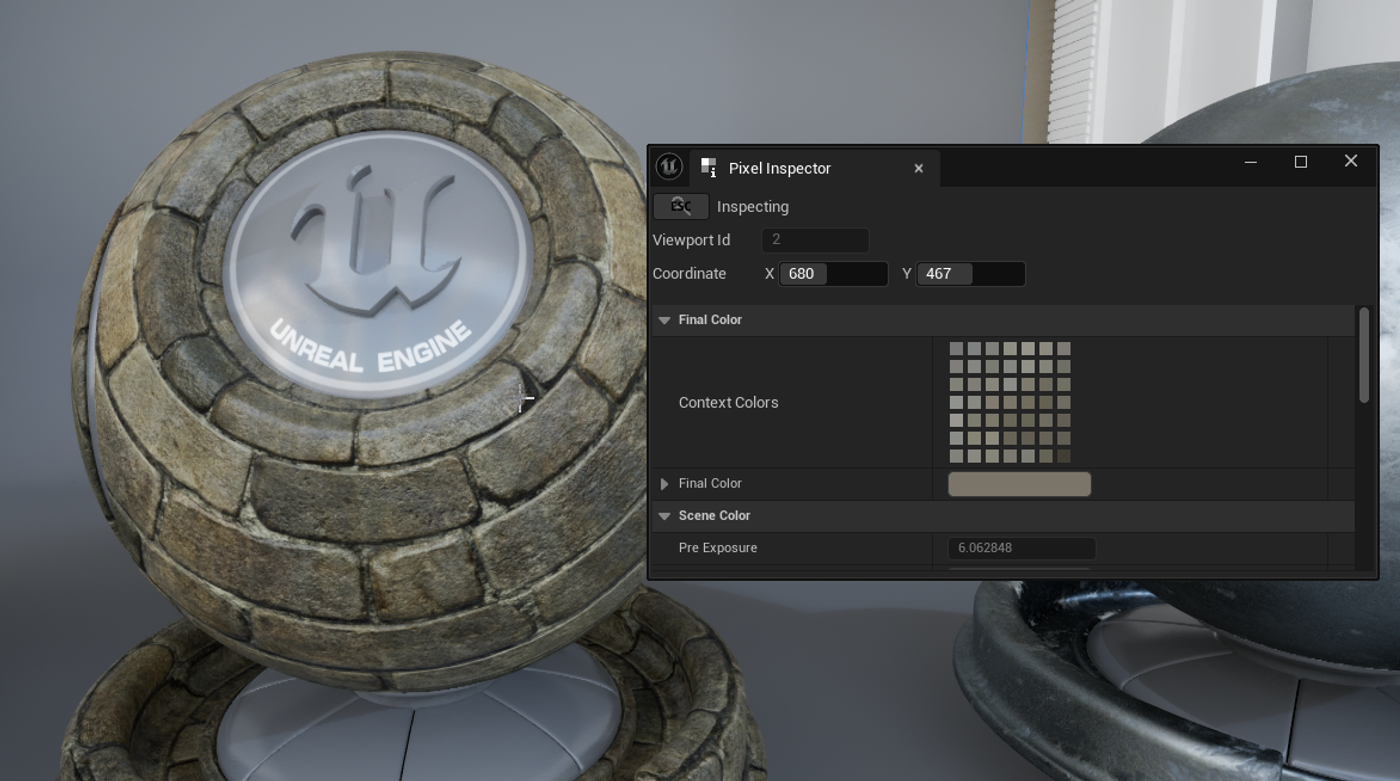Click the Unreal Engine logo in the window title bar

click(x=669, y=166)
